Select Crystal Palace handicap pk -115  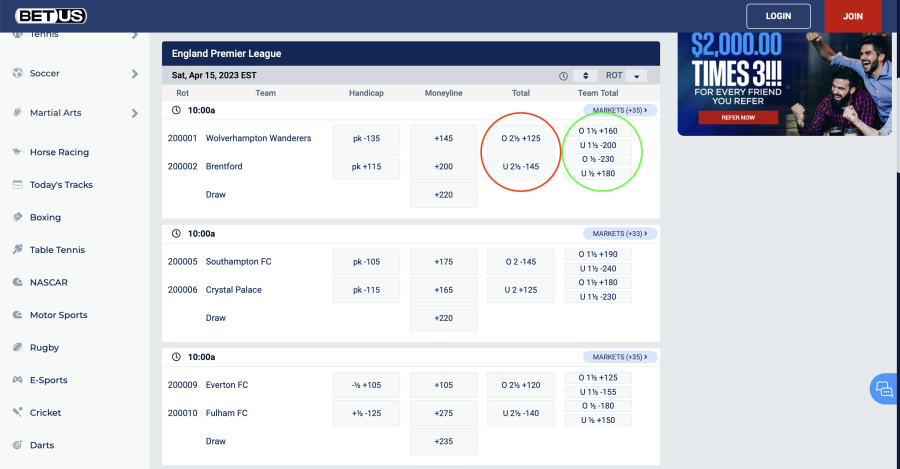click(x=366, y=290)
